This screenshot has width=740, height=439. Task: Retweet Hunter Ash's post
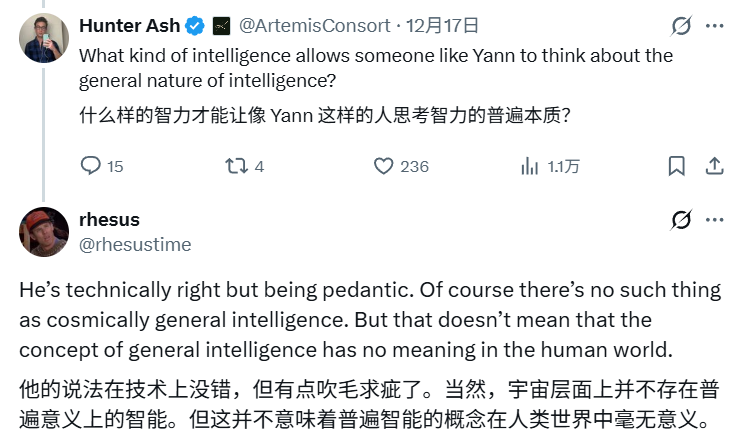click(x=237, y=166)
